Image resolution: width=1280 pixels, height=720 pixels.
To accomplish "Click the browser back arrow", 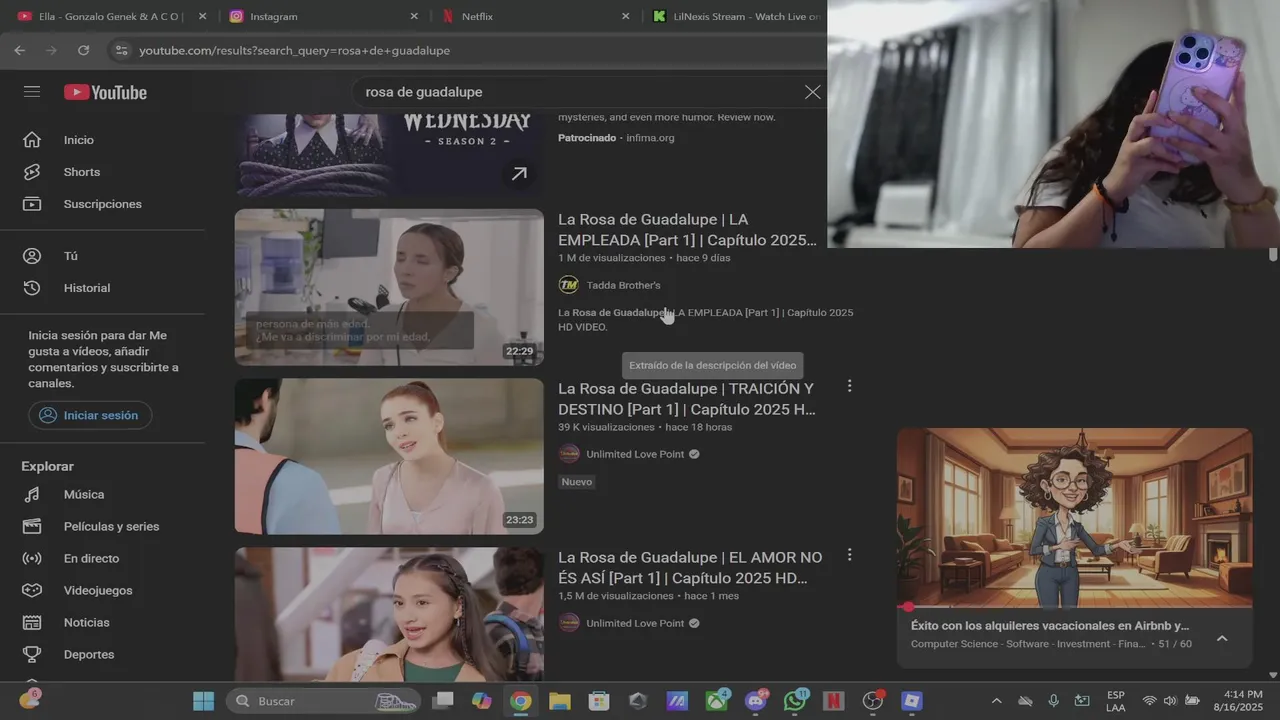I will (20, 50).
